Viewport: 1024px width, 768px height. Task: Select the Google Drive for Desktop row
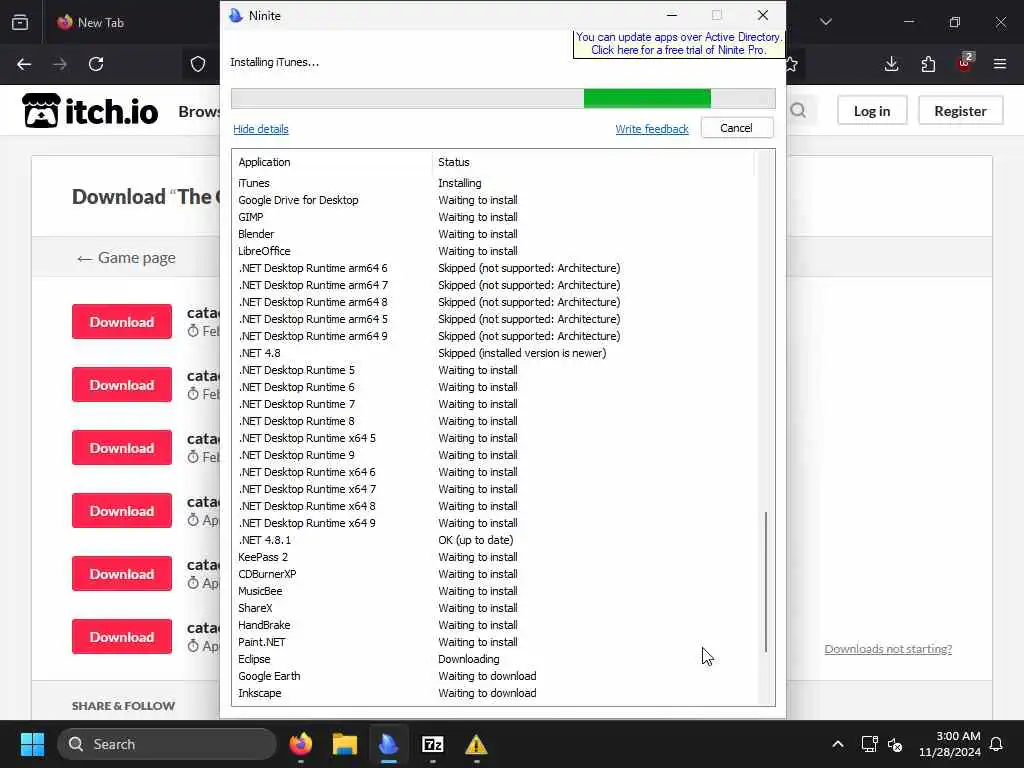click(495, 200)
